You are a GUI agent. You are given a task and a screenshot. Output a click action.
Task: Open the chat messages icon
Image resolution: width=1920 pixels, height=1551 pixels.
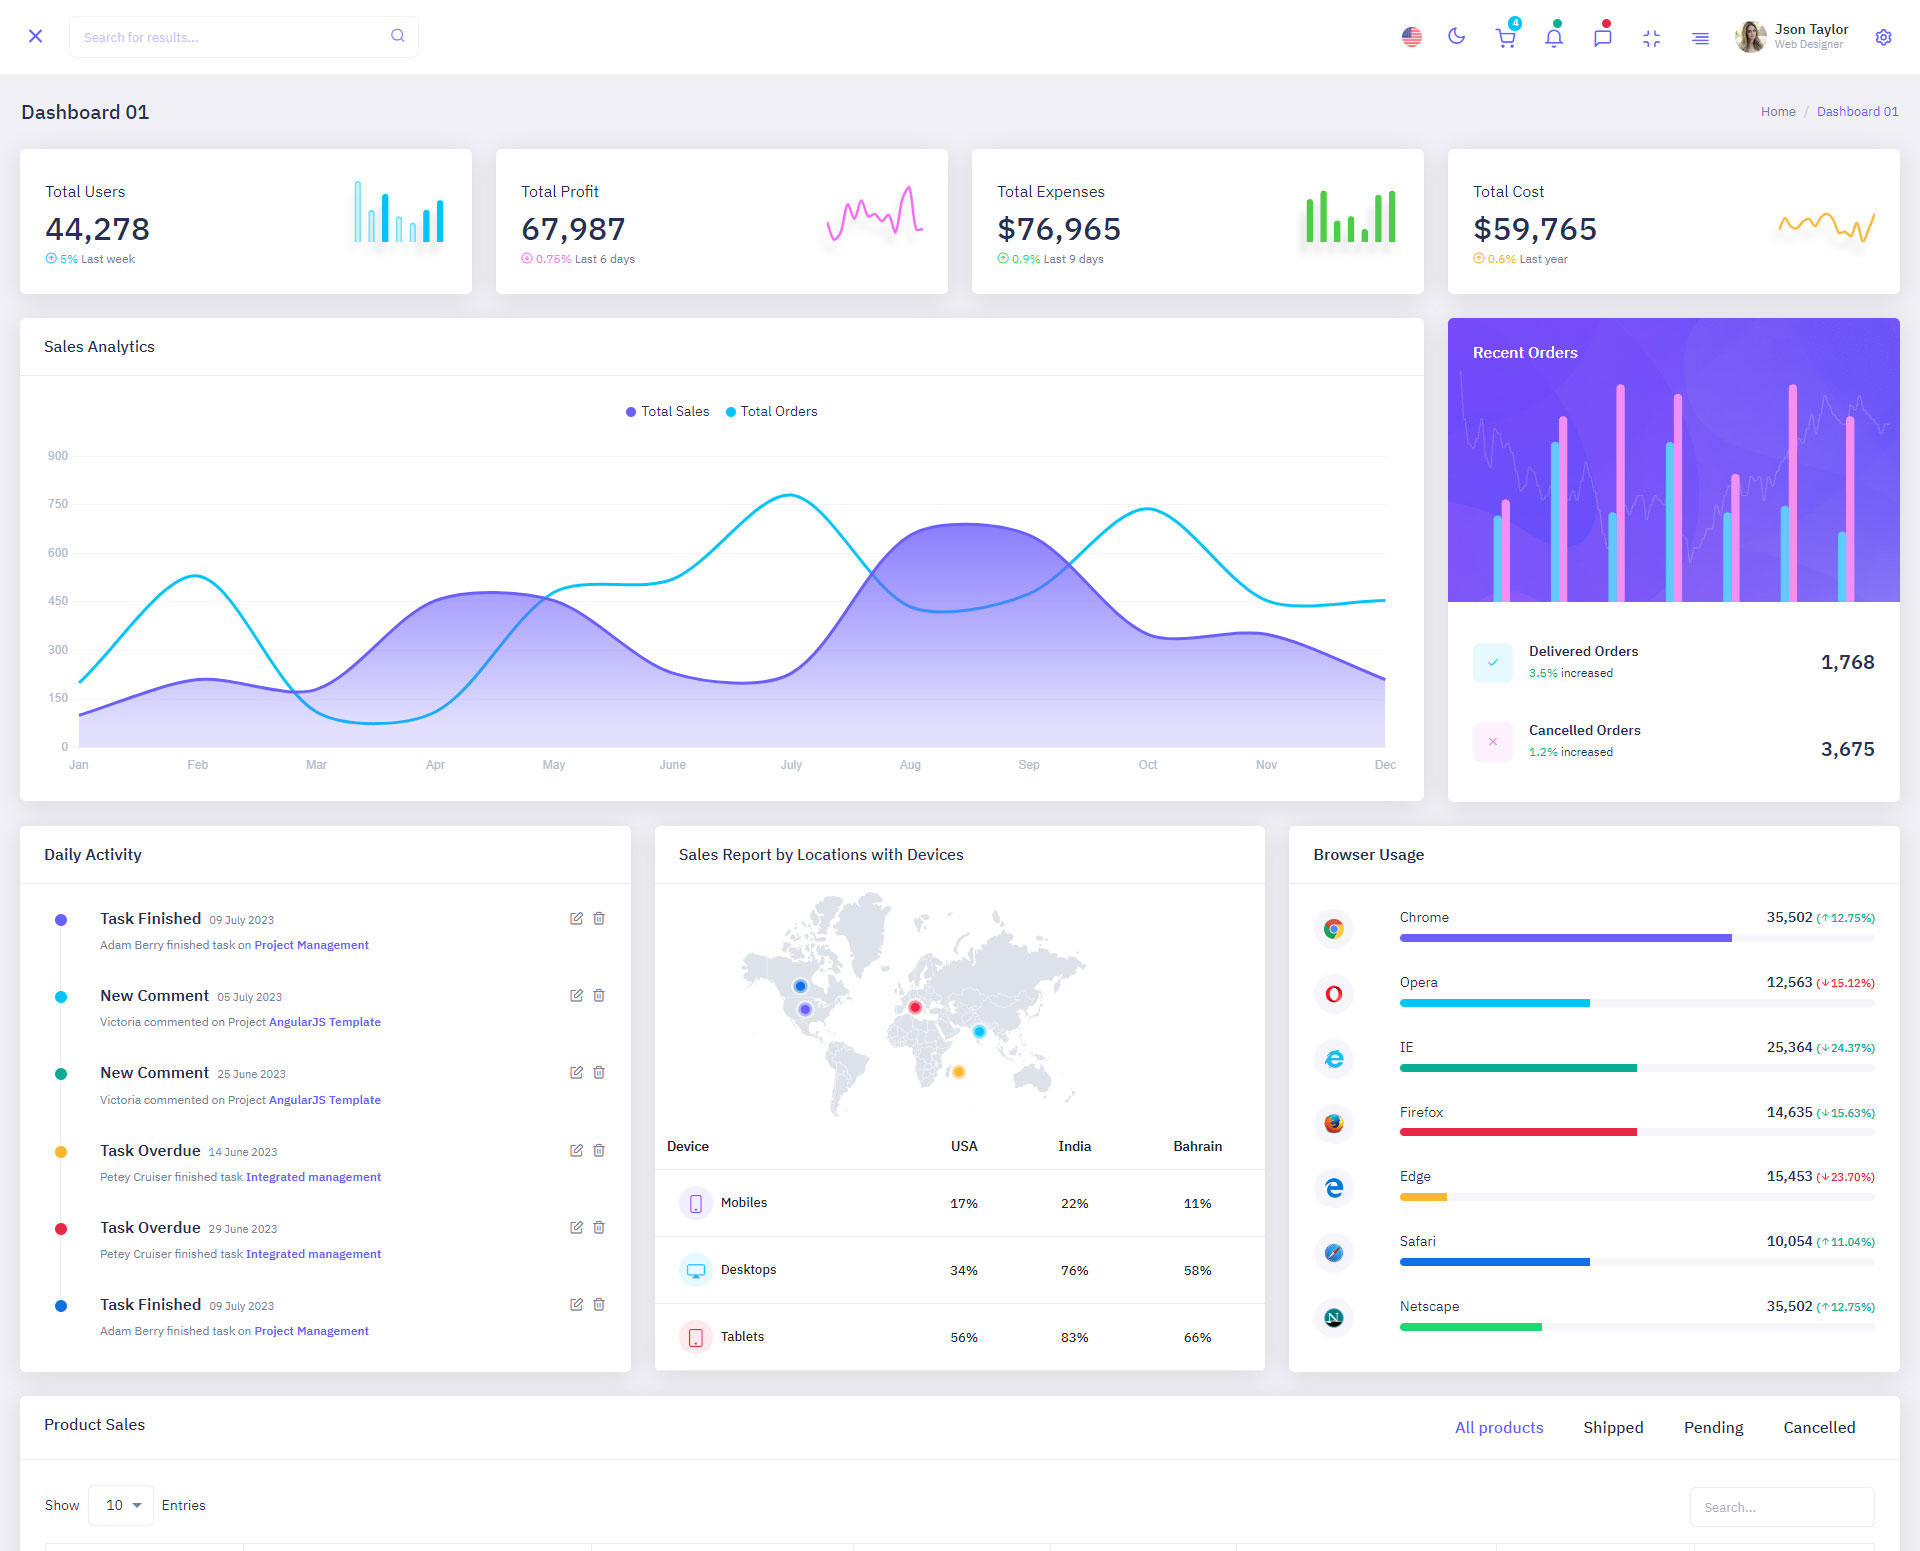[1602, 38]
